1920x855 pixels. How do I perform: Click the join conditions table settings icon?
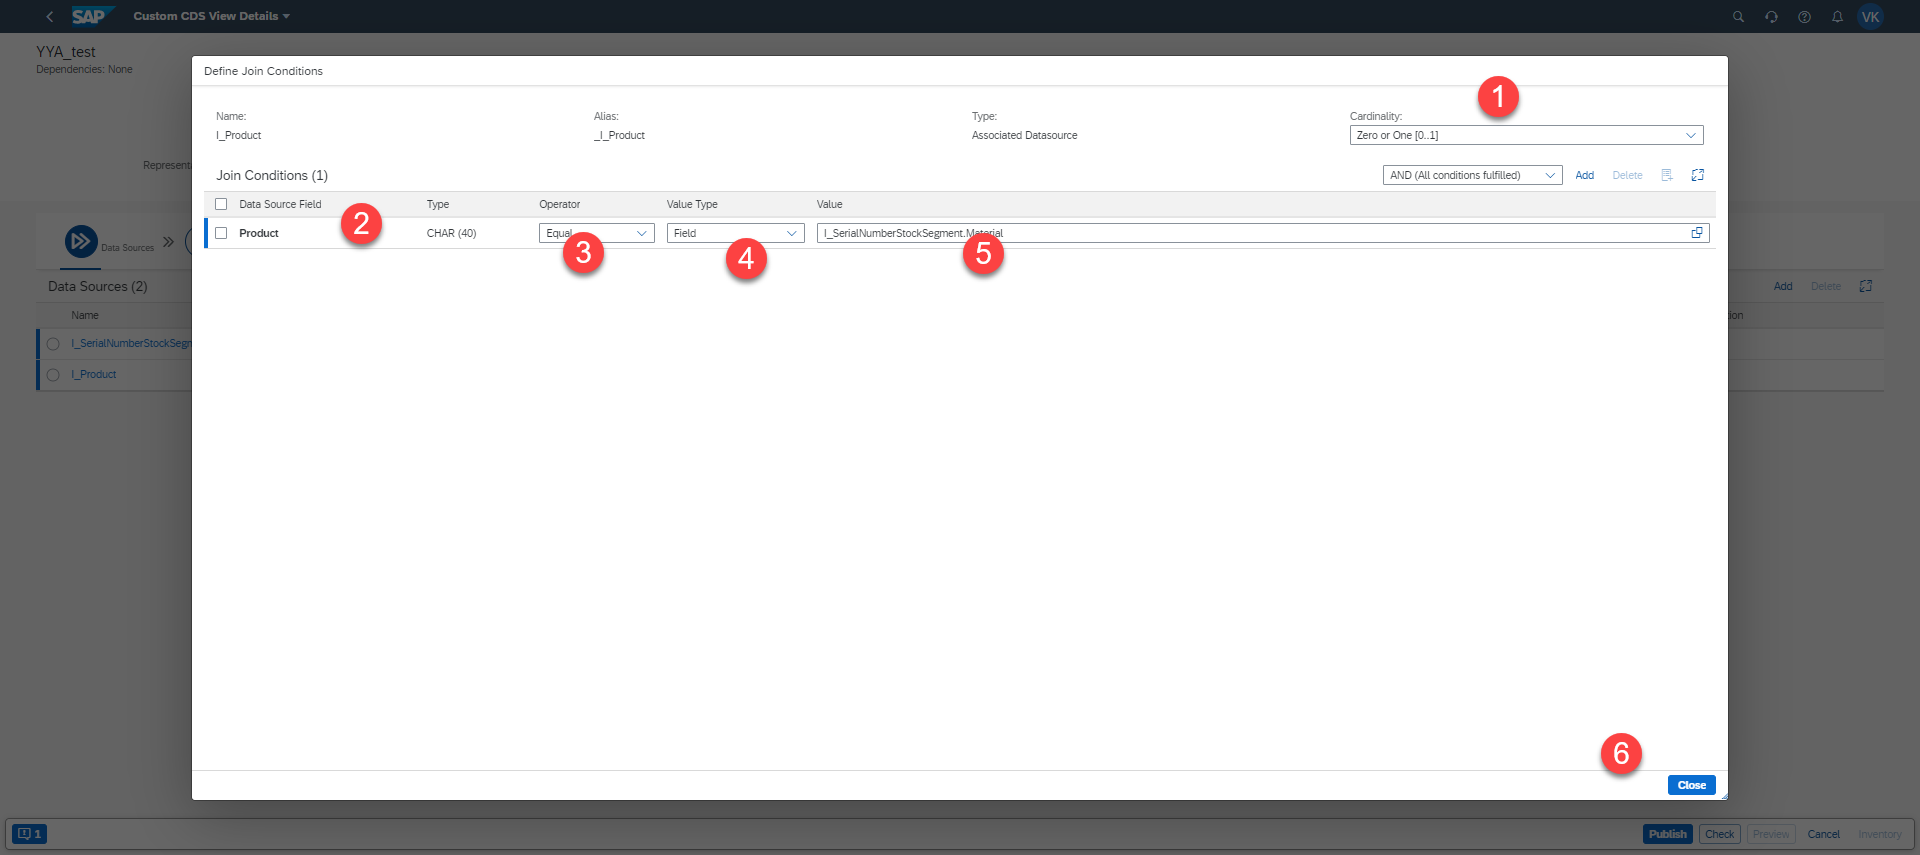1667,175
